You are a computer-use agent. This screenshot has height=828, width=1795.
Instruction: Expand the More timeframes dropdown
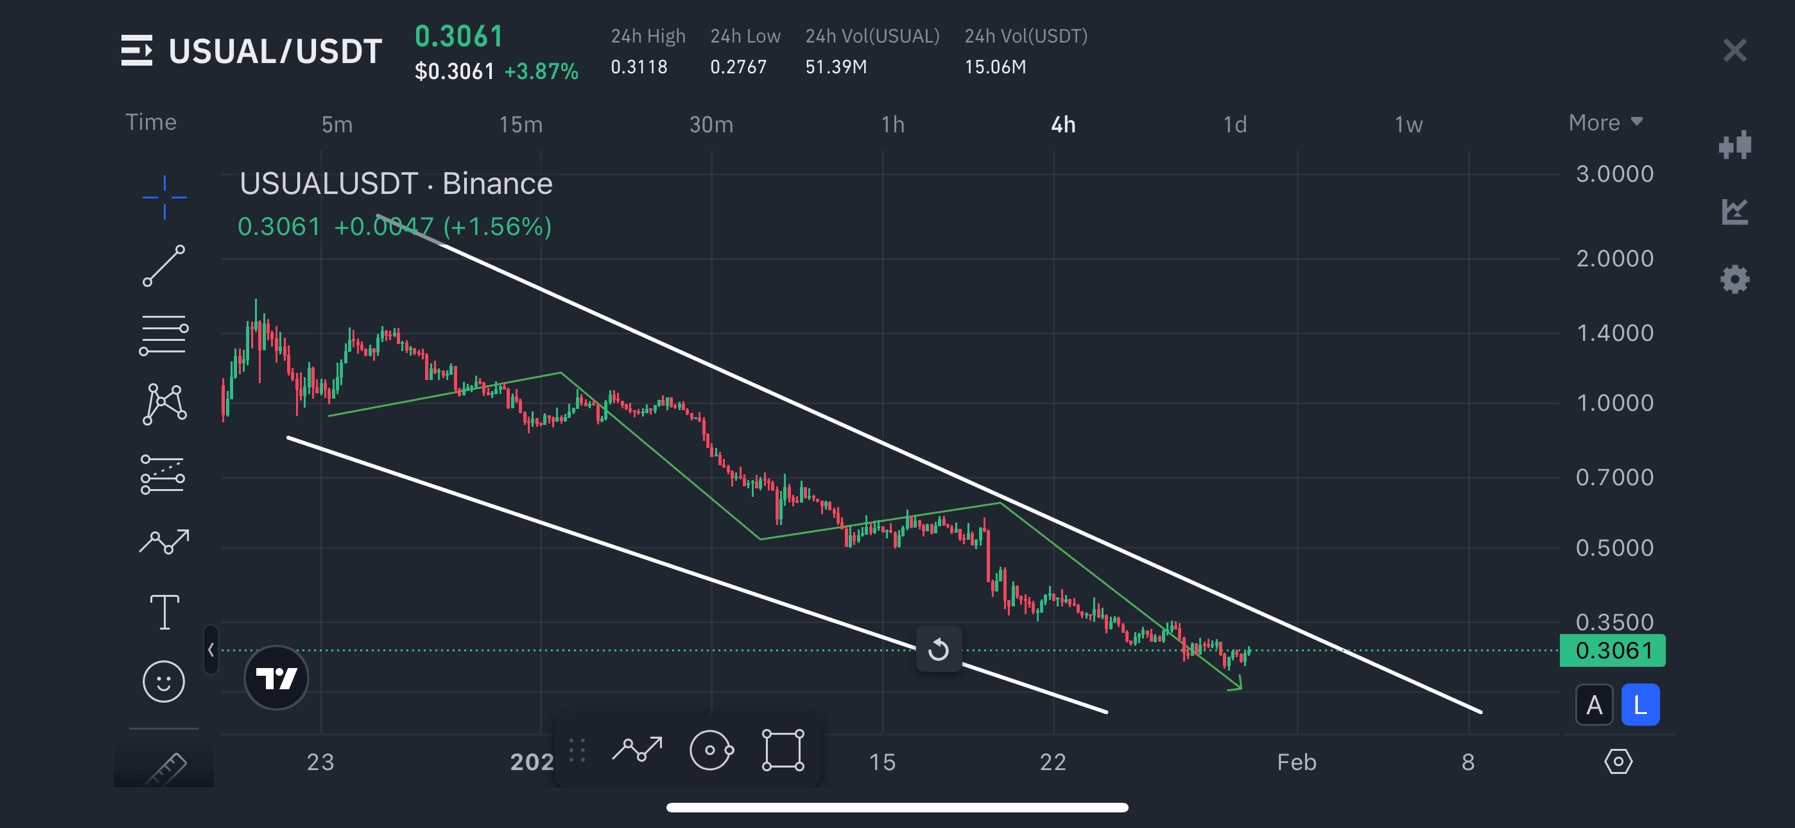[x=1606, y=123]
